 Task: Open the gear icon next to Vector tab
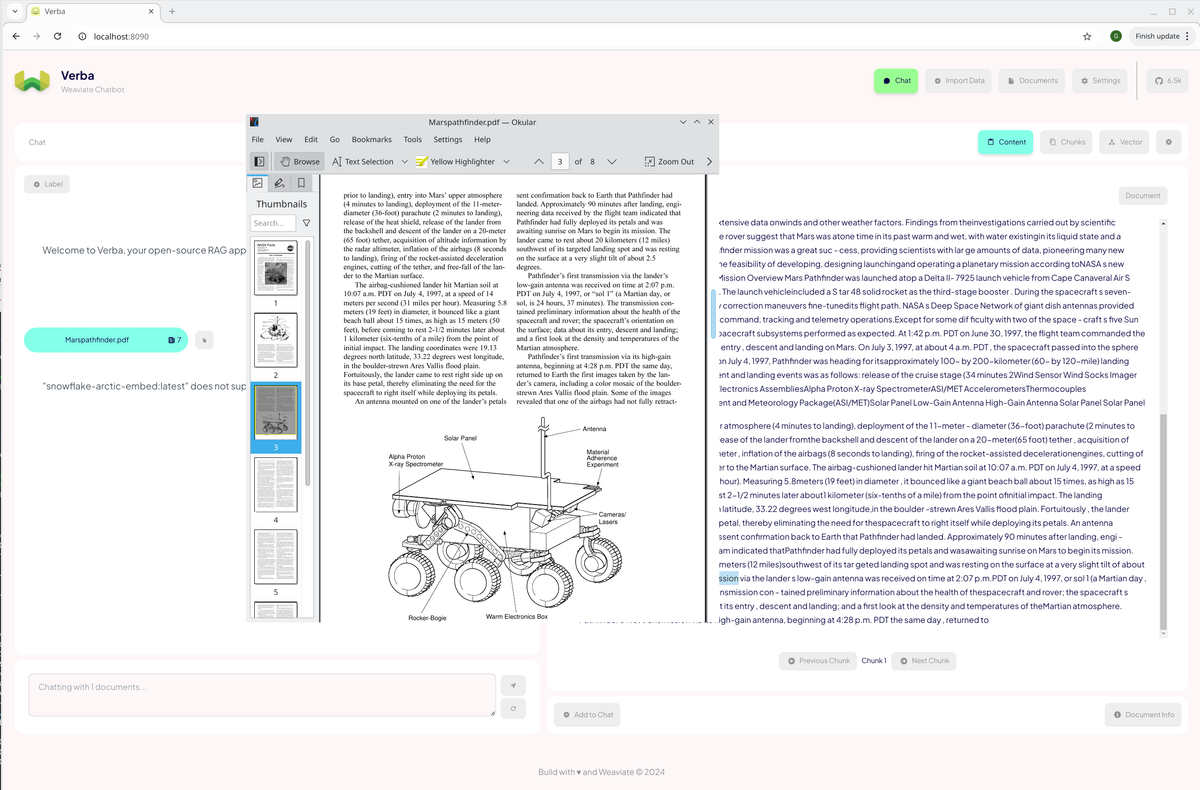(x=1168, y=142)
